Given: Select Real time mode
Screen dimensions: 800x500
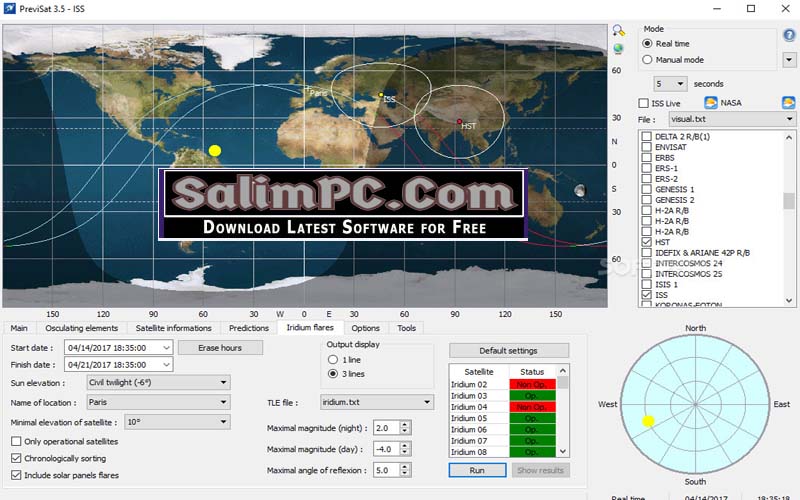Looking at the screenshot, I should [x=647, y=43].
